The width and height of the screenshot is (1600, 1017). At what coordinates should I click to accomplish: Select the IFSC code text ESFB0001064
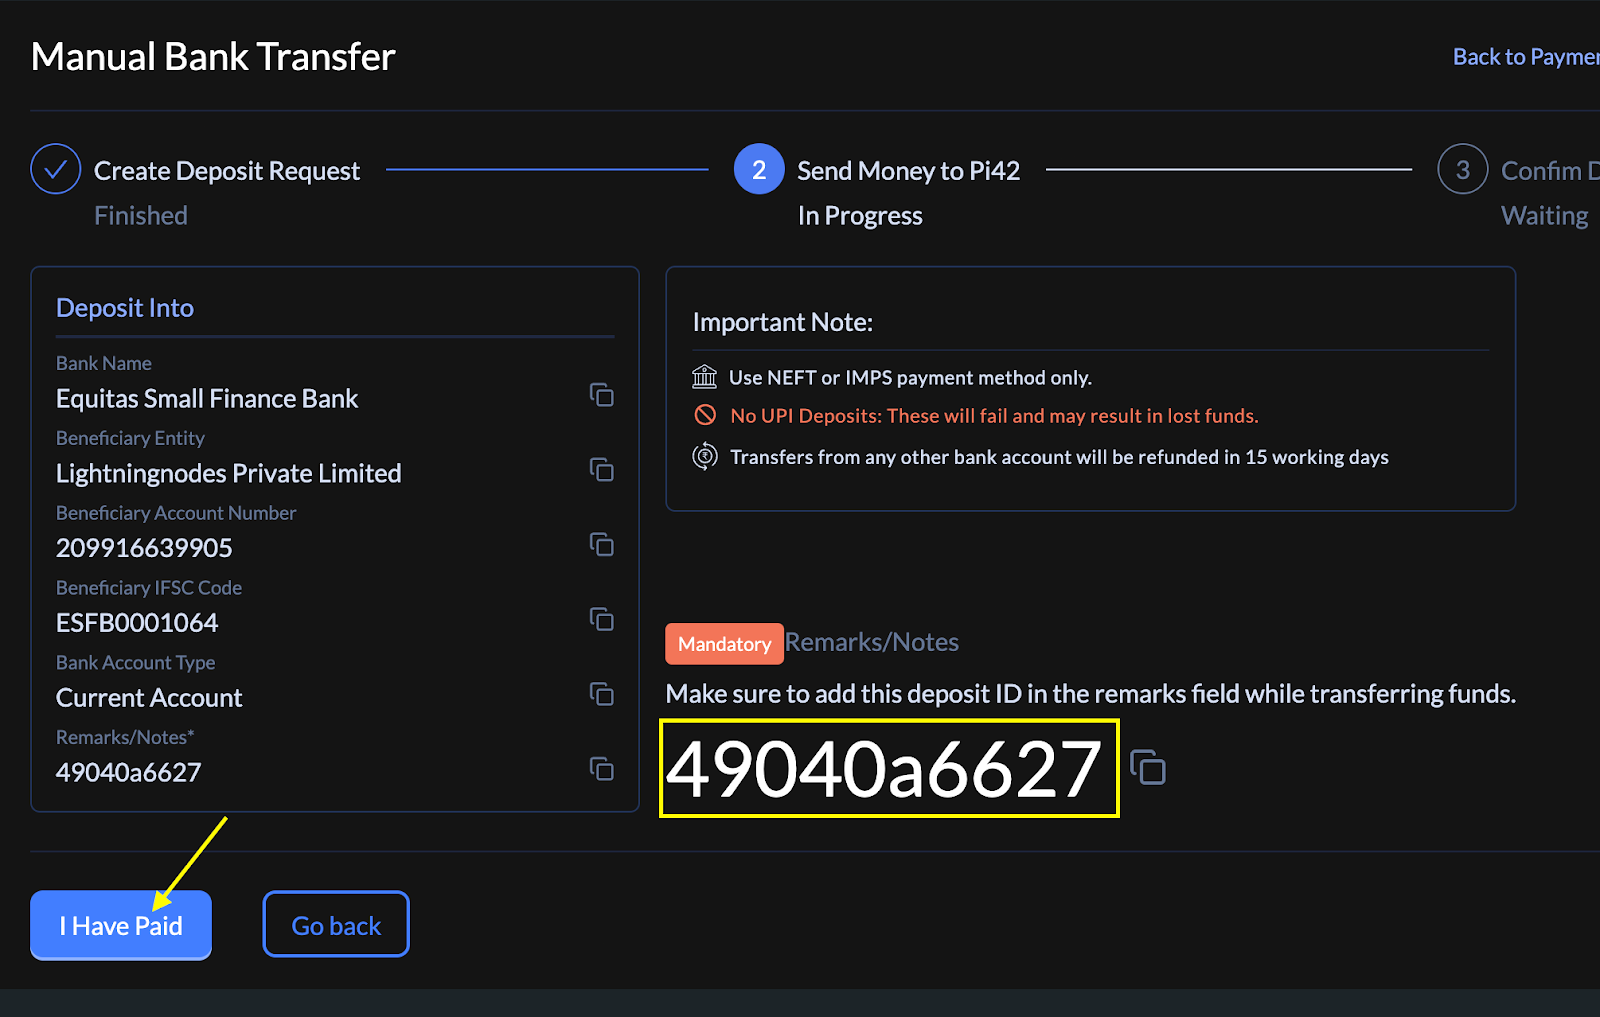point(137,623)
